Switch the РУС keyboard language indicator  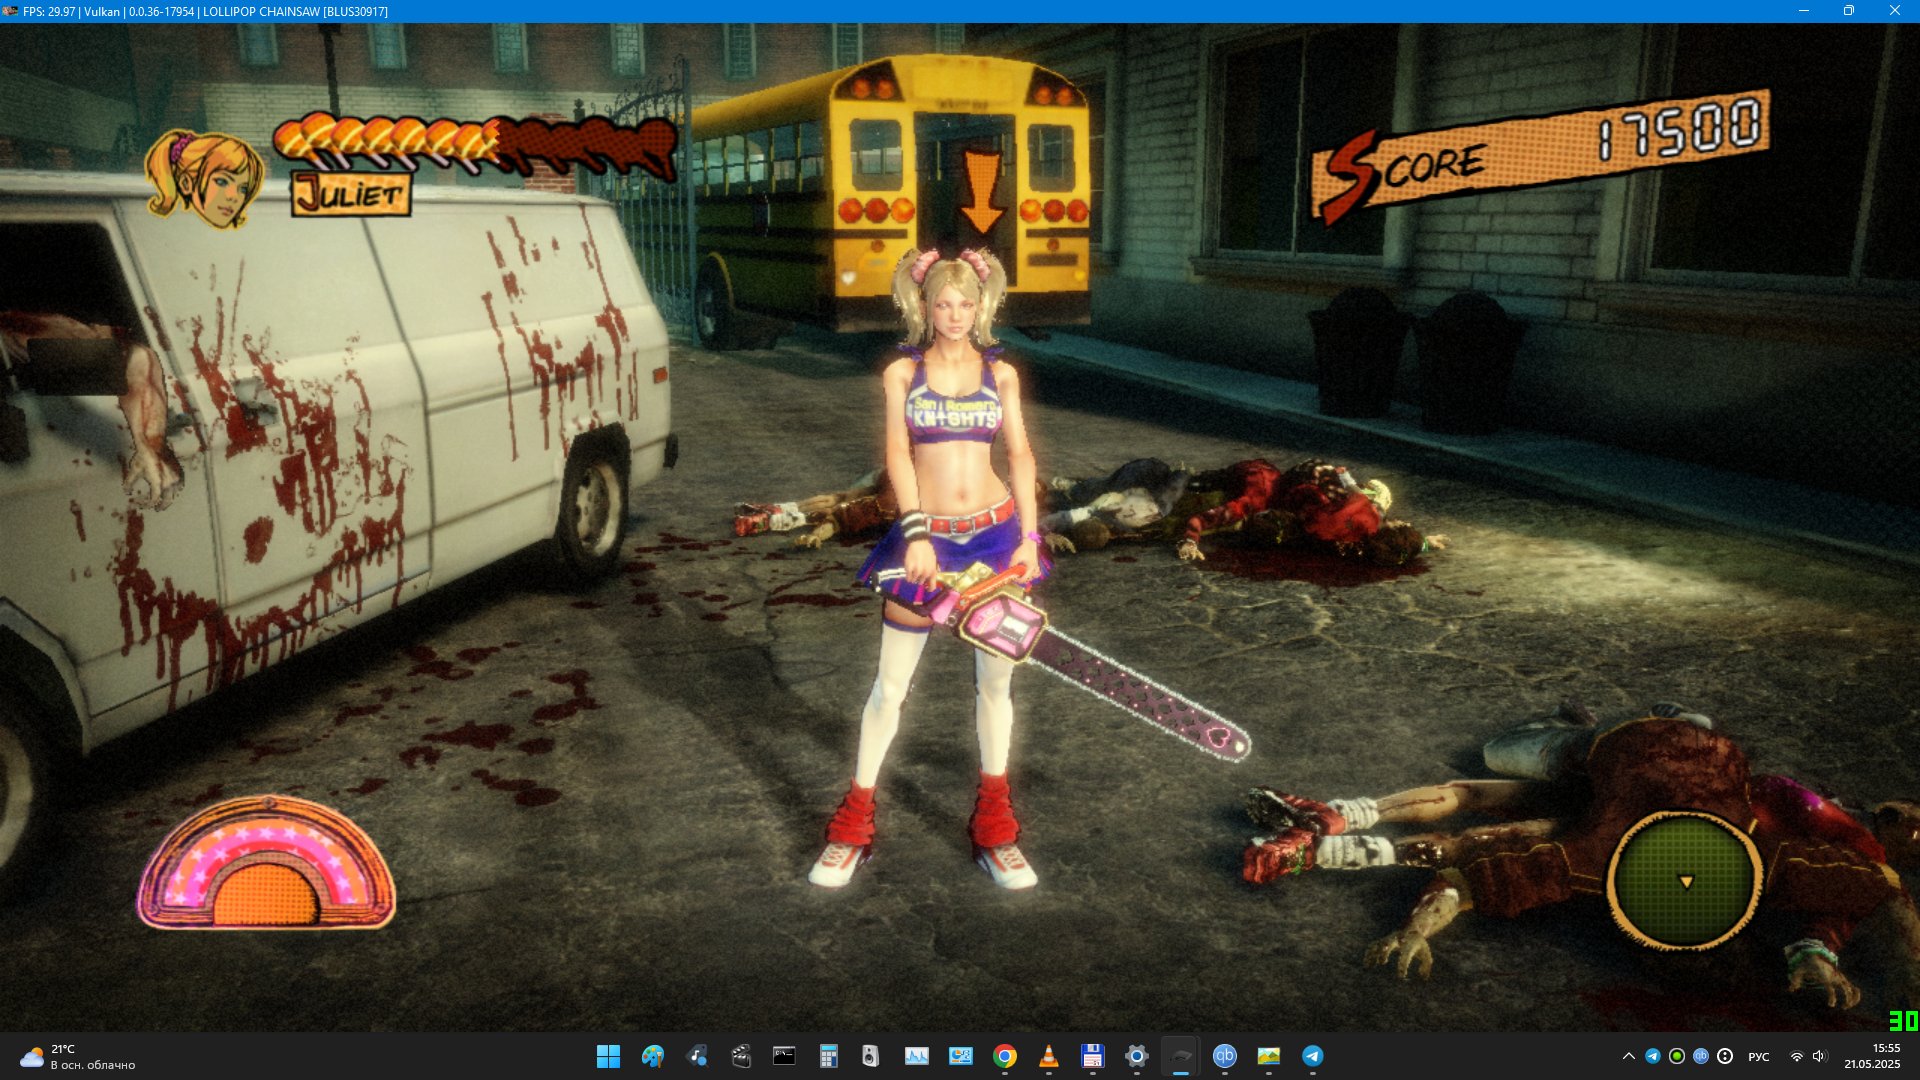point(1758,1057)
